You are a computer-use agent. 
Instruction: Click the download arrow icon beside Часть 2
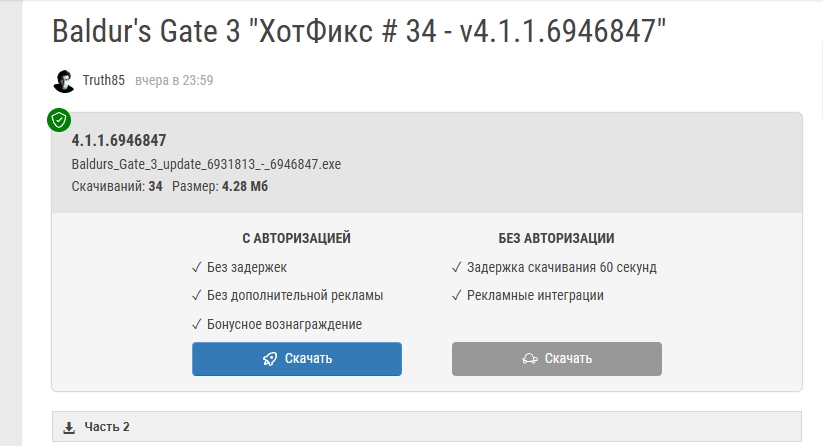pyautogui.click(x=69, y=428)
